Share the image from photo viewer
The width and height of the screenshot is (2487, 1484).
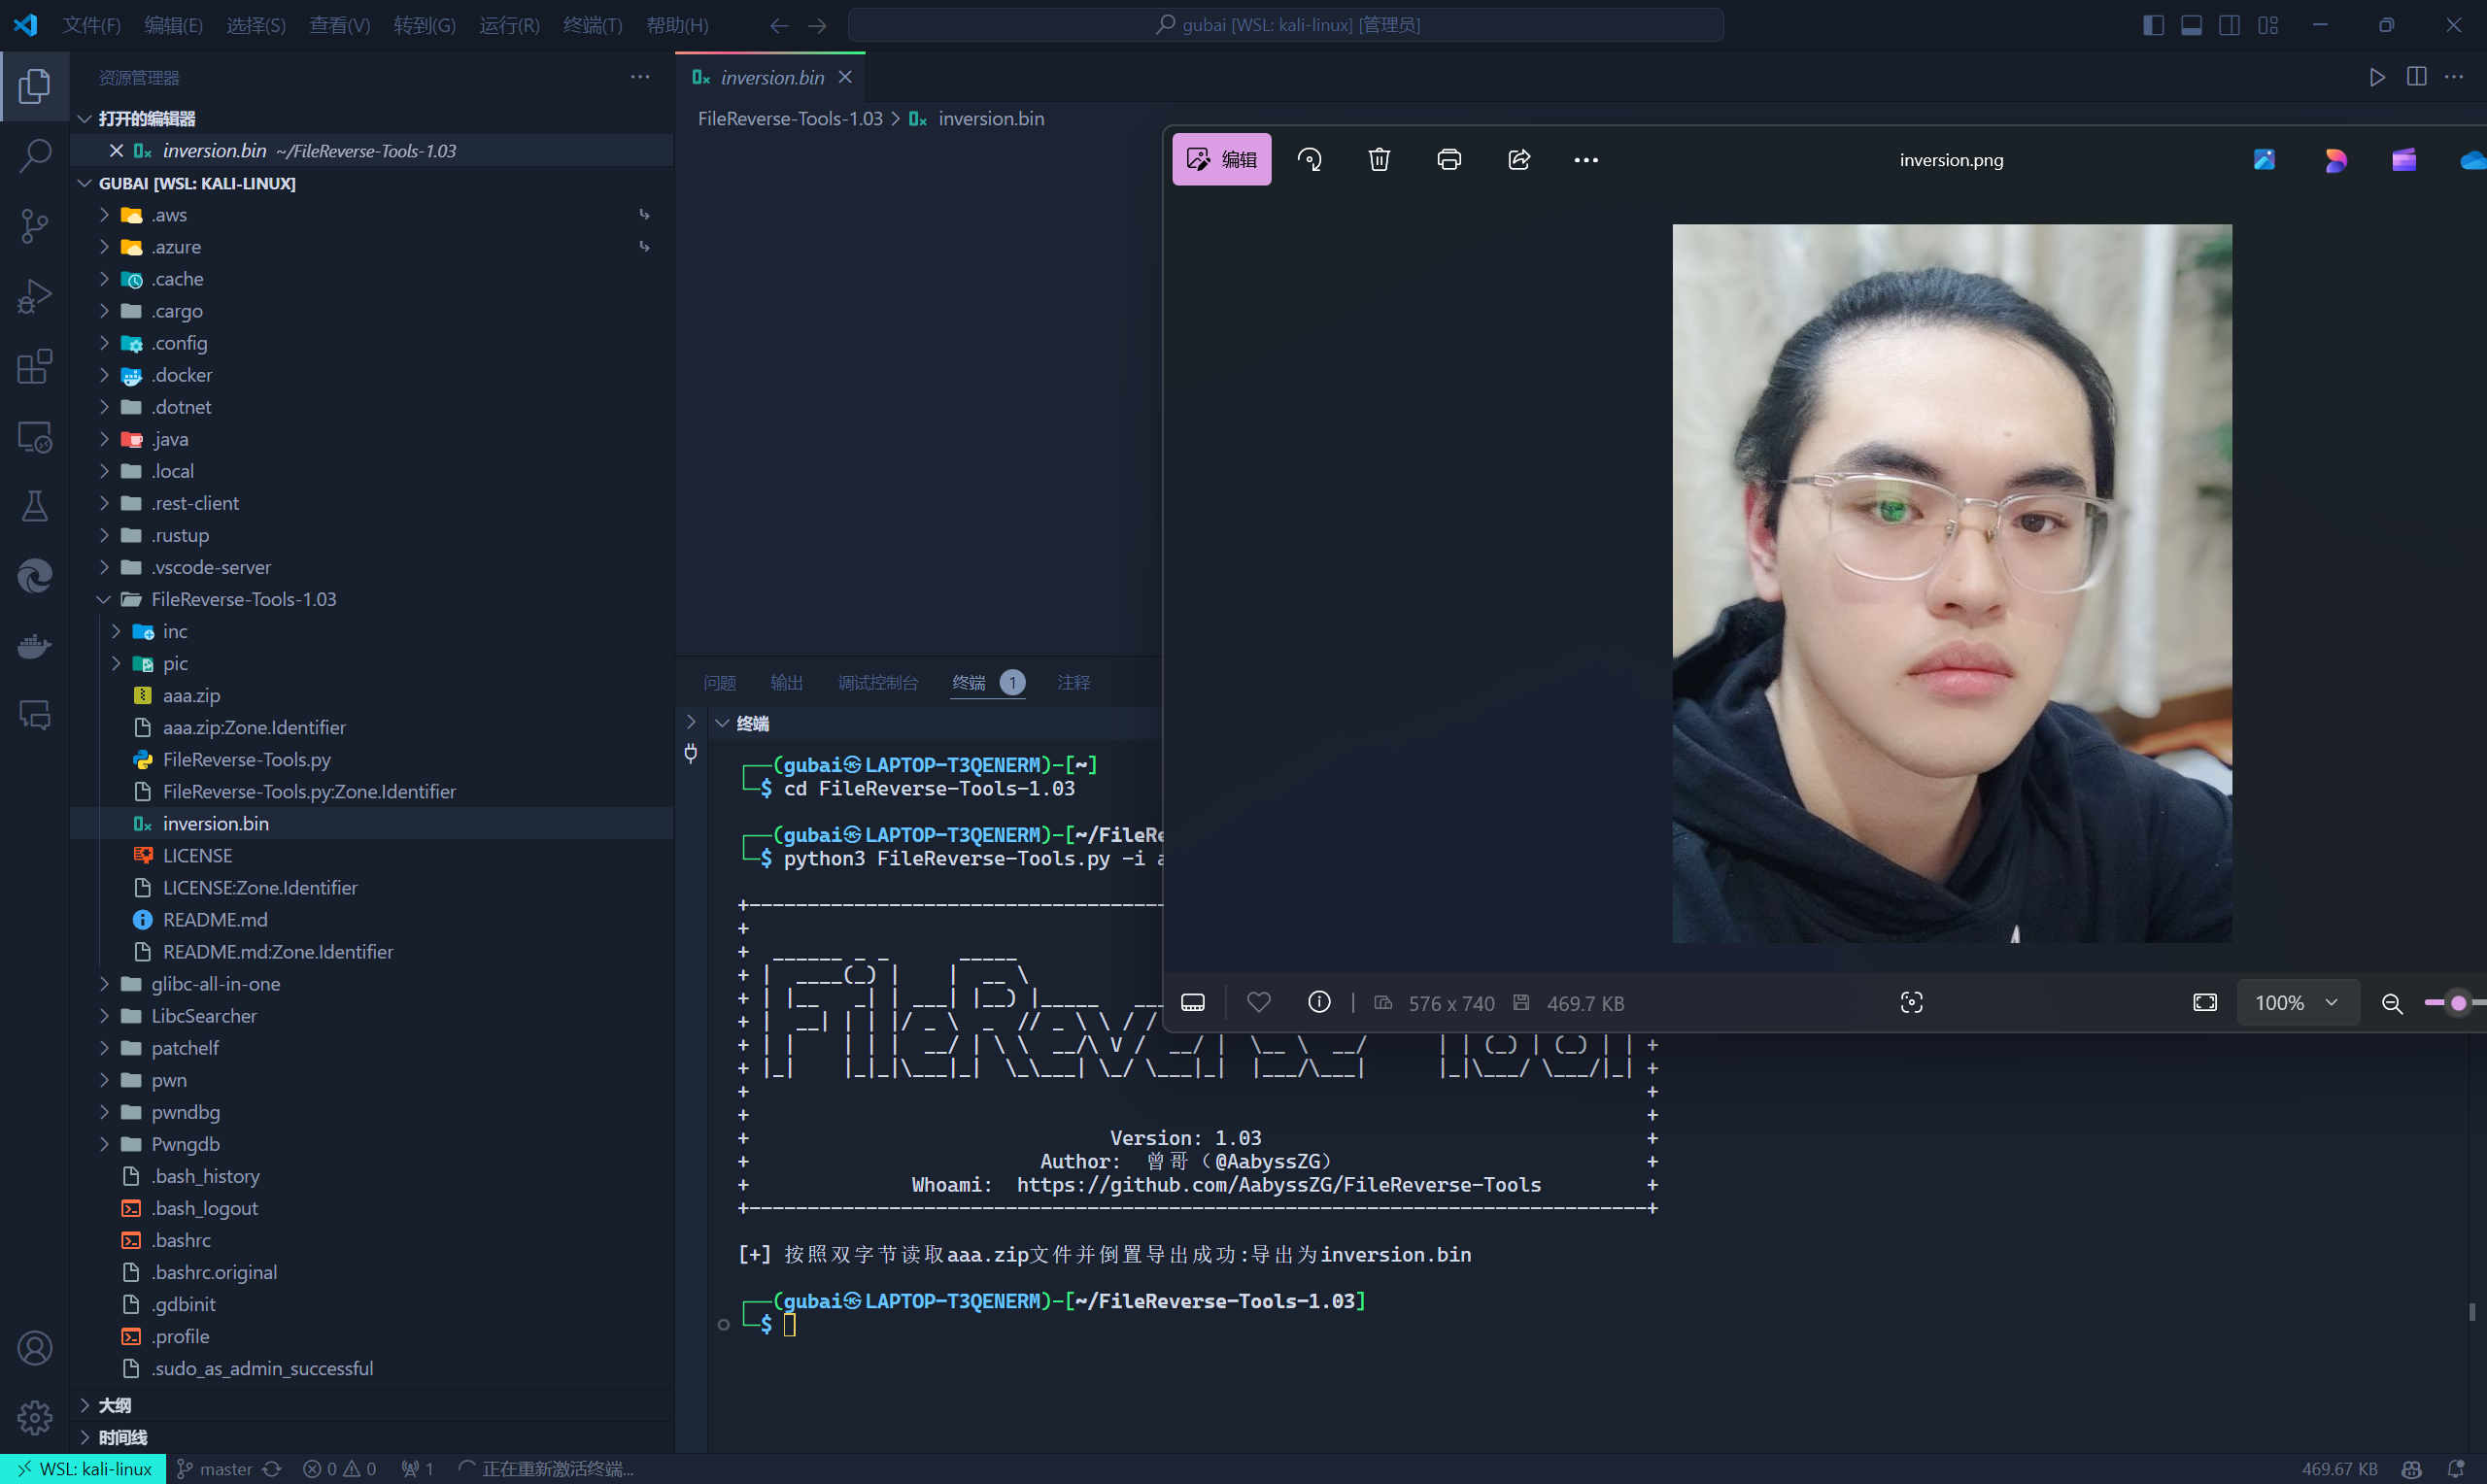tap(1519, 159)
